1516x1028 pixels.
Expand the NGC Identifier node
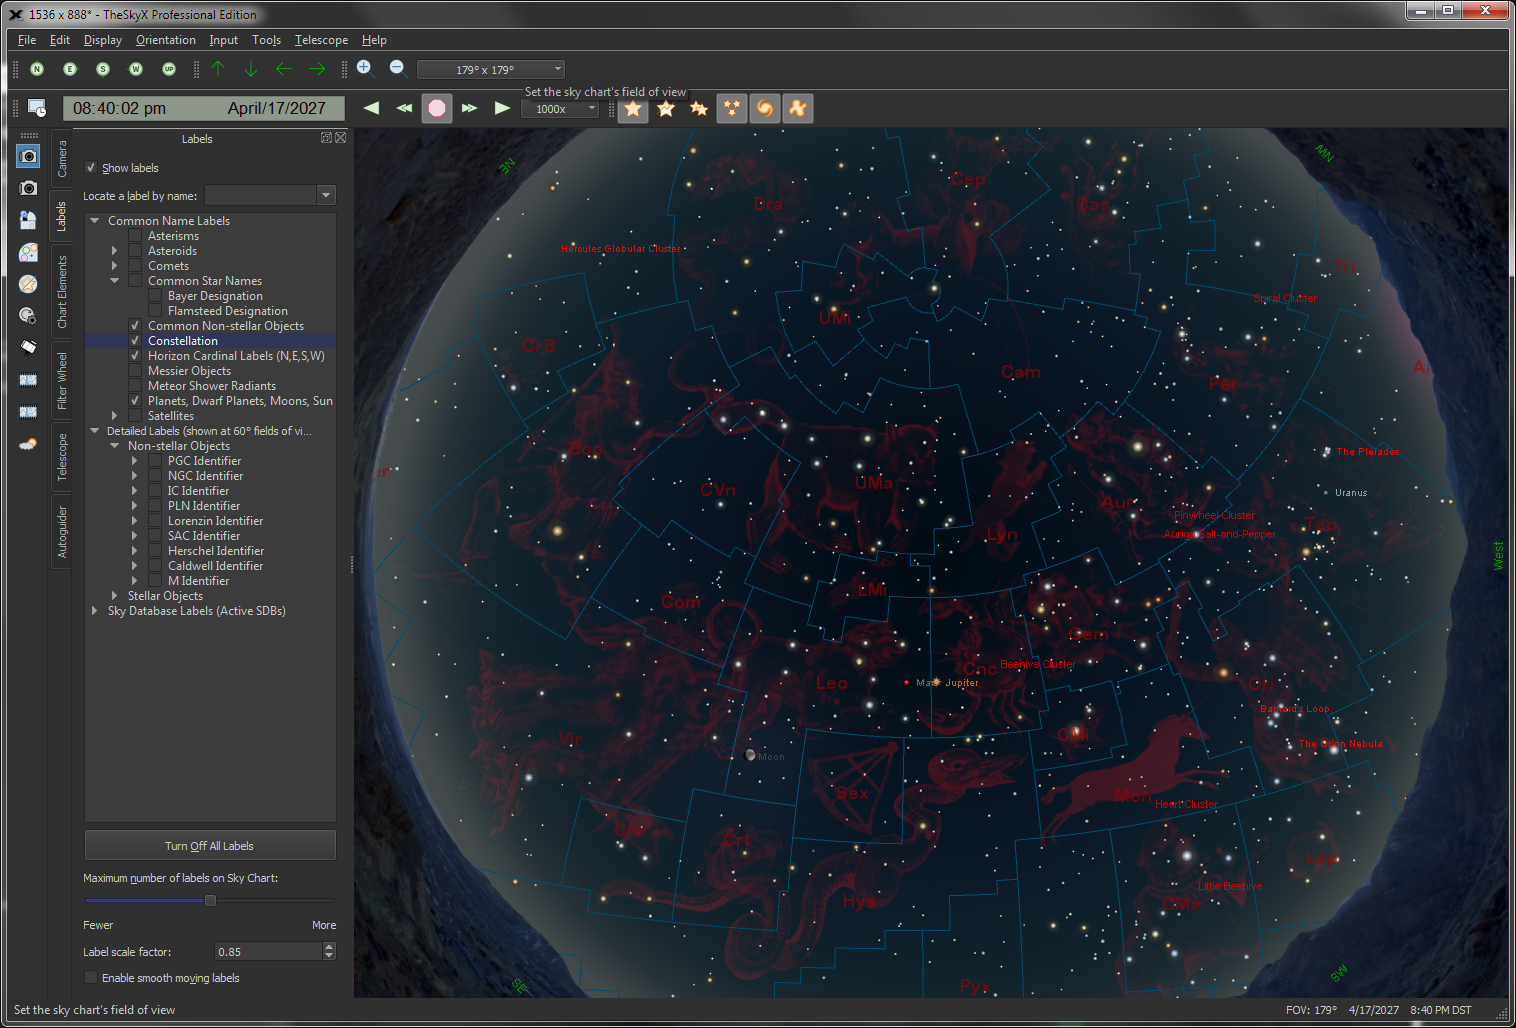134,476
